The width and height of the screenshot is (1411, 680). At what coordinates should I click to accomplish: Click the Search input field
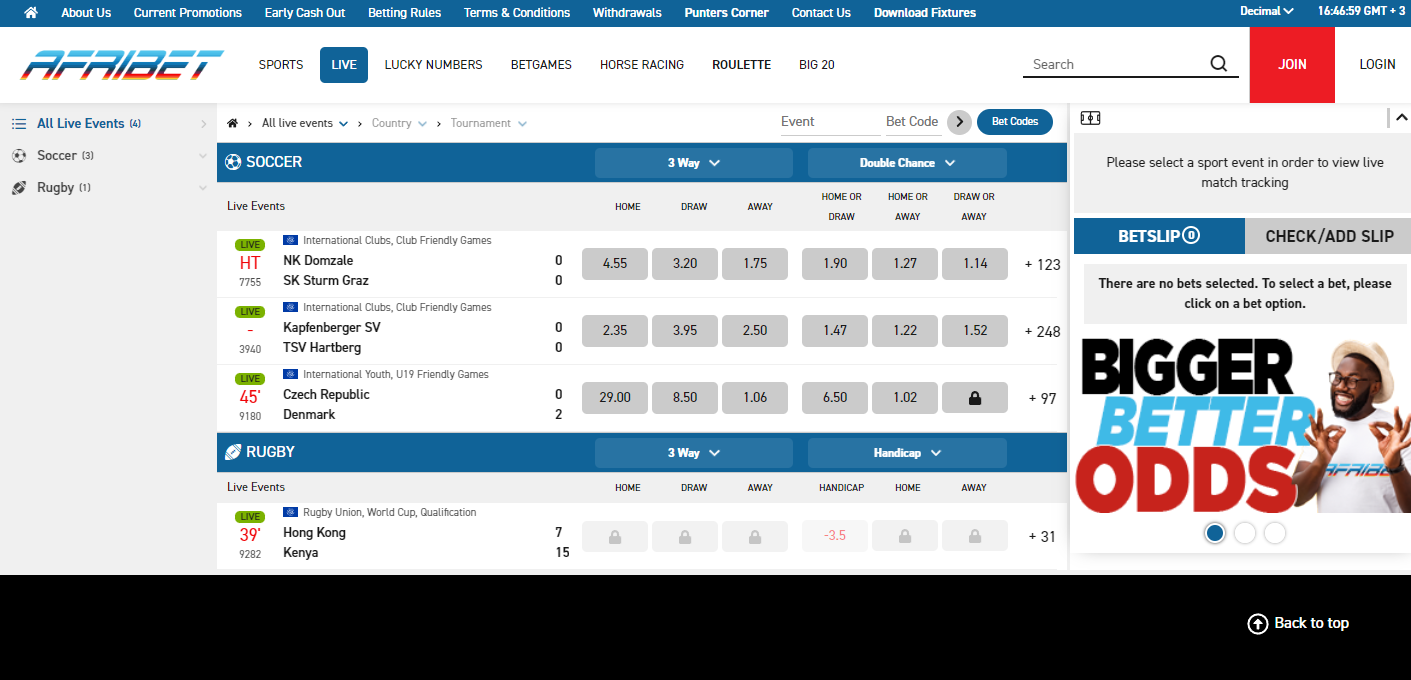point(1113,64)
